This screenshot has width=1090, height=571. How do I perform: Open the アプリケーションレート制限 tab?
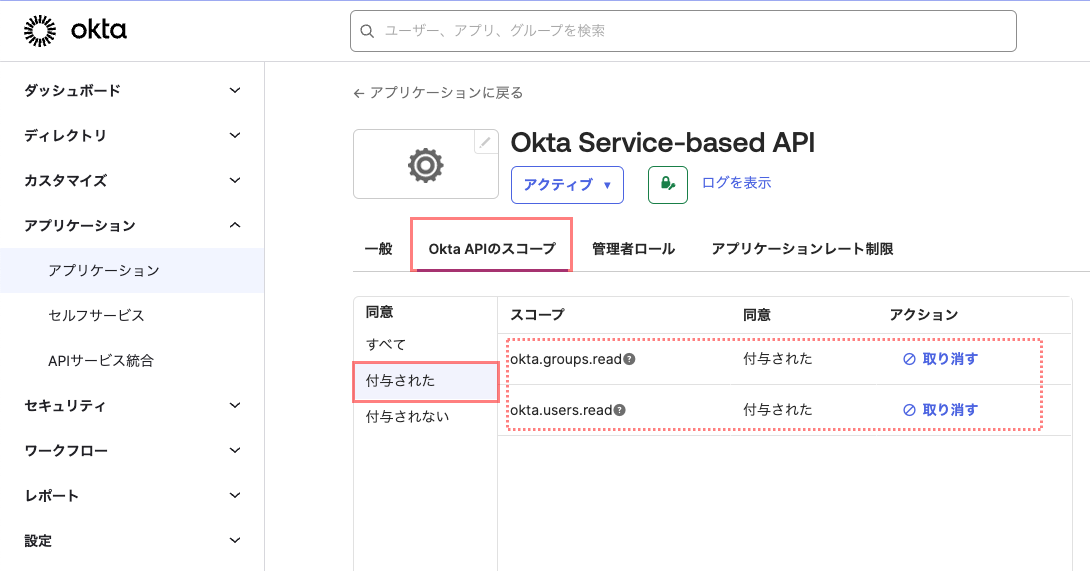tap(802, 249)
